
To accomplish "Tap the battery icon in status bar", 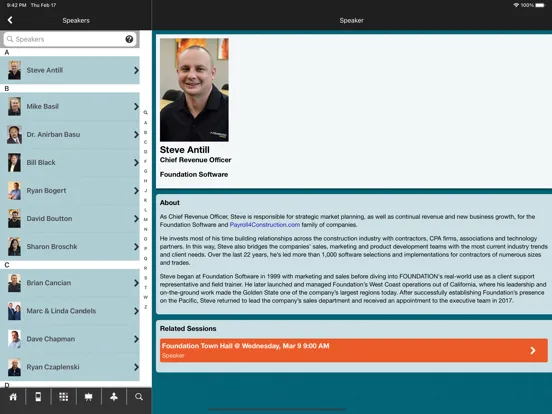I will coord(540,5).
